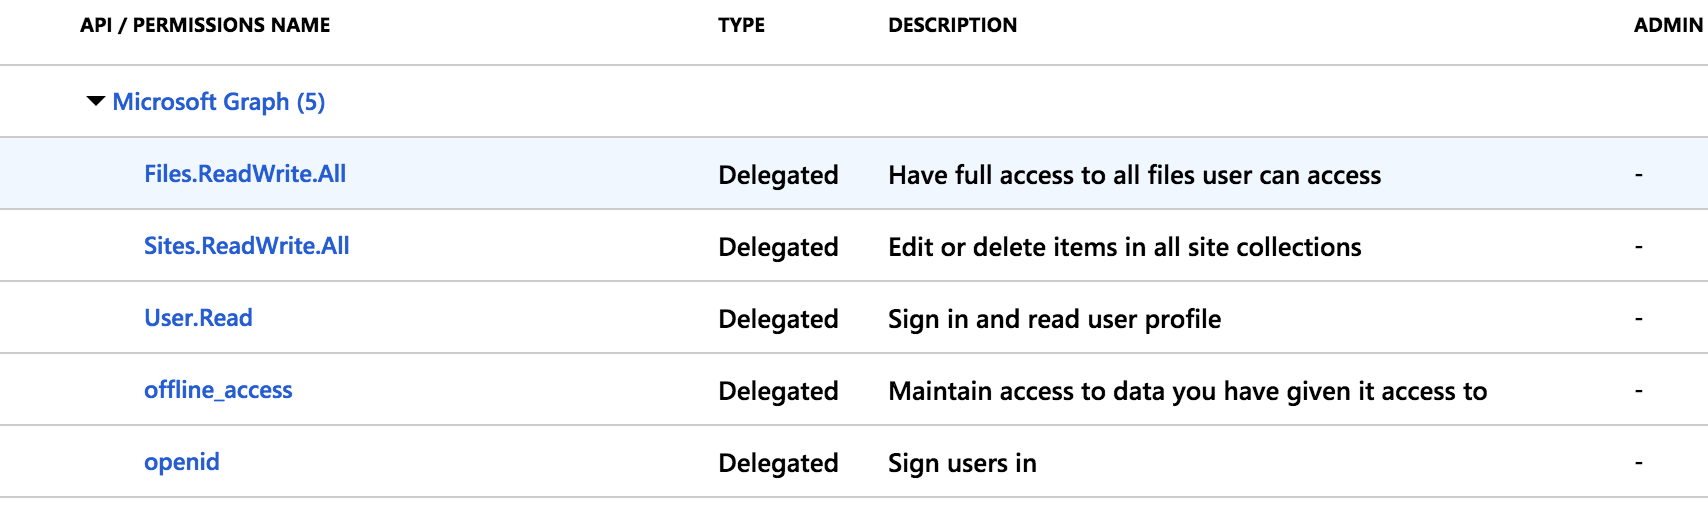The image size is (1708, 506).
Task: Click the Description column header
Action: click(952, 25)
